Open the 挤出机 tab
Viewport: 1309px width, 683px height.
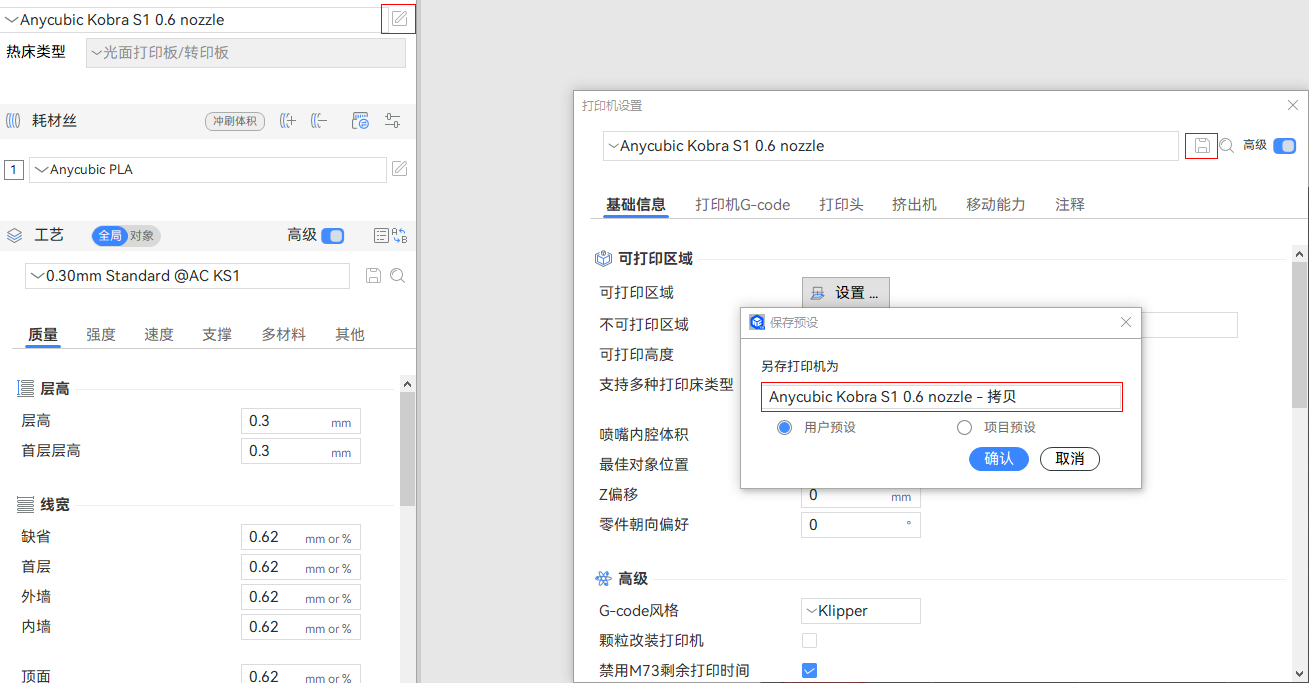[x=914, y=204]
